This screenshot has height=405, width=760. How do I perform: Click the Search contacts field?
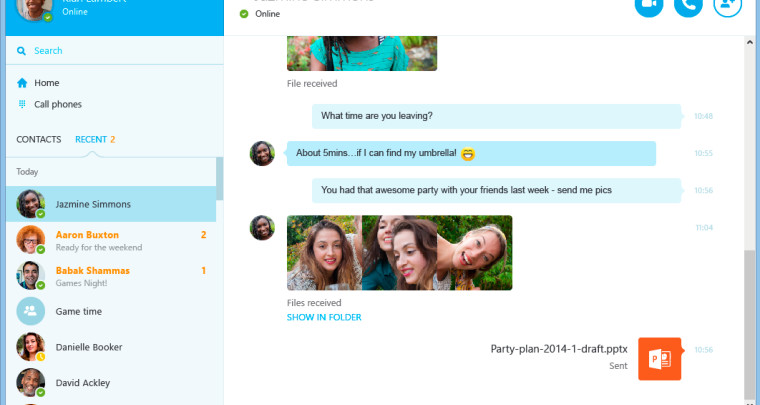coord(110,51)
